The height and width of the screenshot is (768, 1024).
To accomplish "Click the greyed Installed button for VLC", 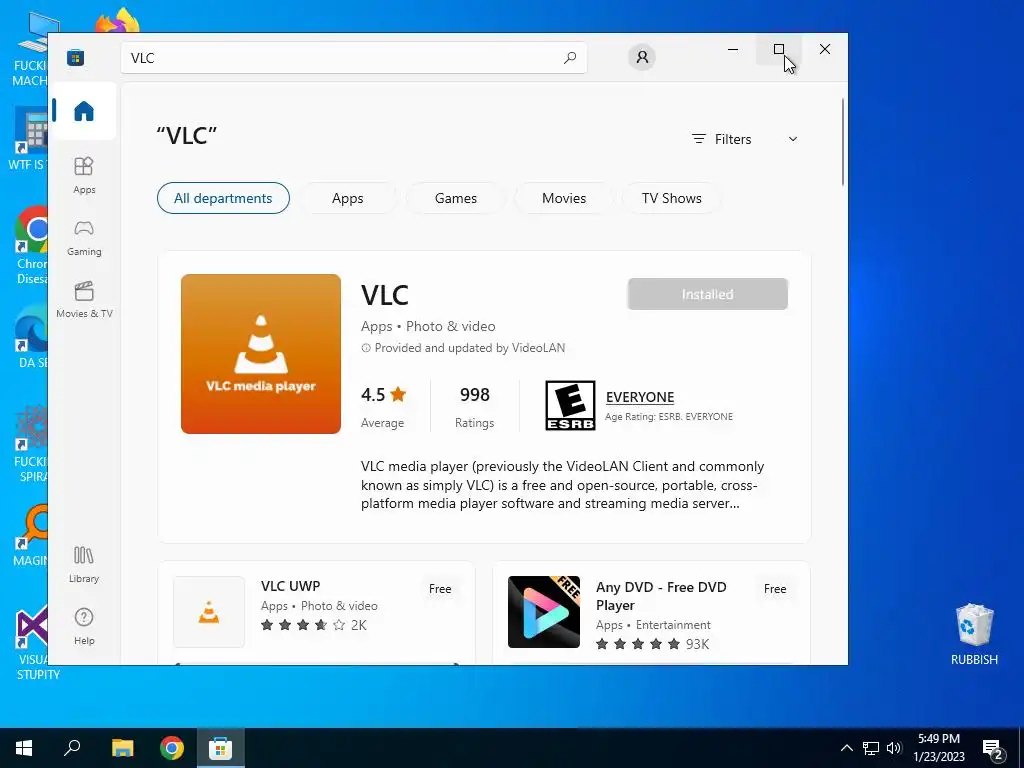I will pos(707,294).
